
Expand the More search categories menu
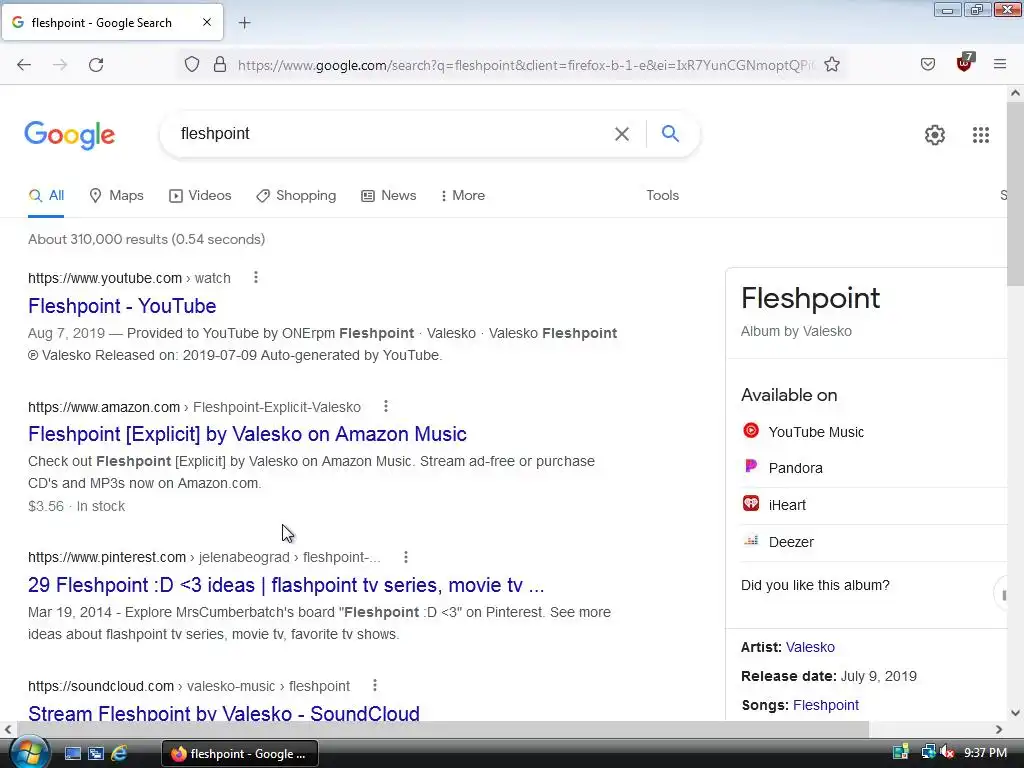click(463, 195)
